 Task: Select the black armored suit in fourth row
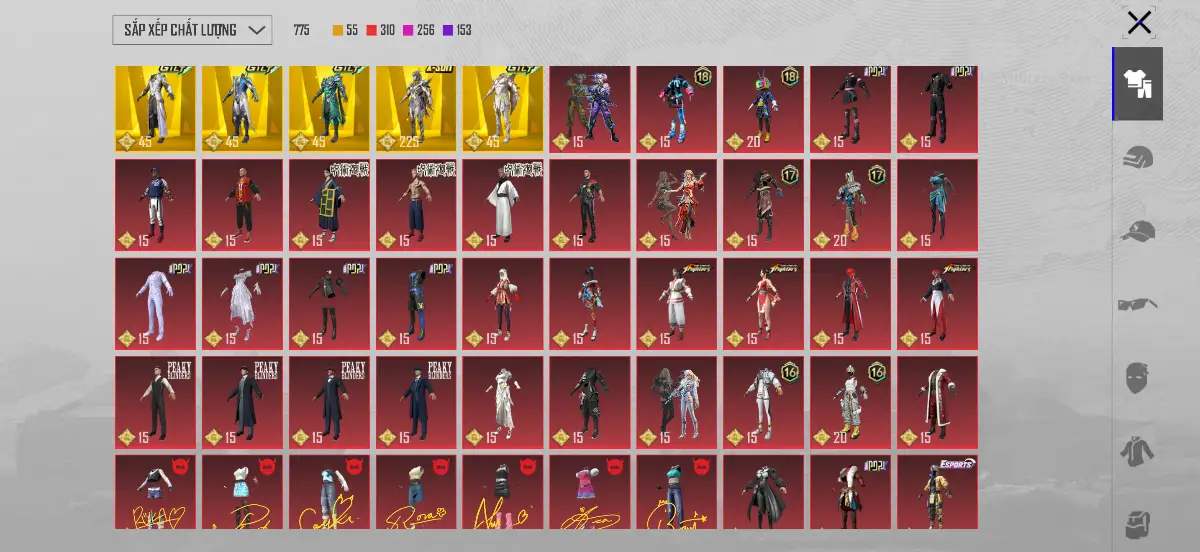coord(590,402)
